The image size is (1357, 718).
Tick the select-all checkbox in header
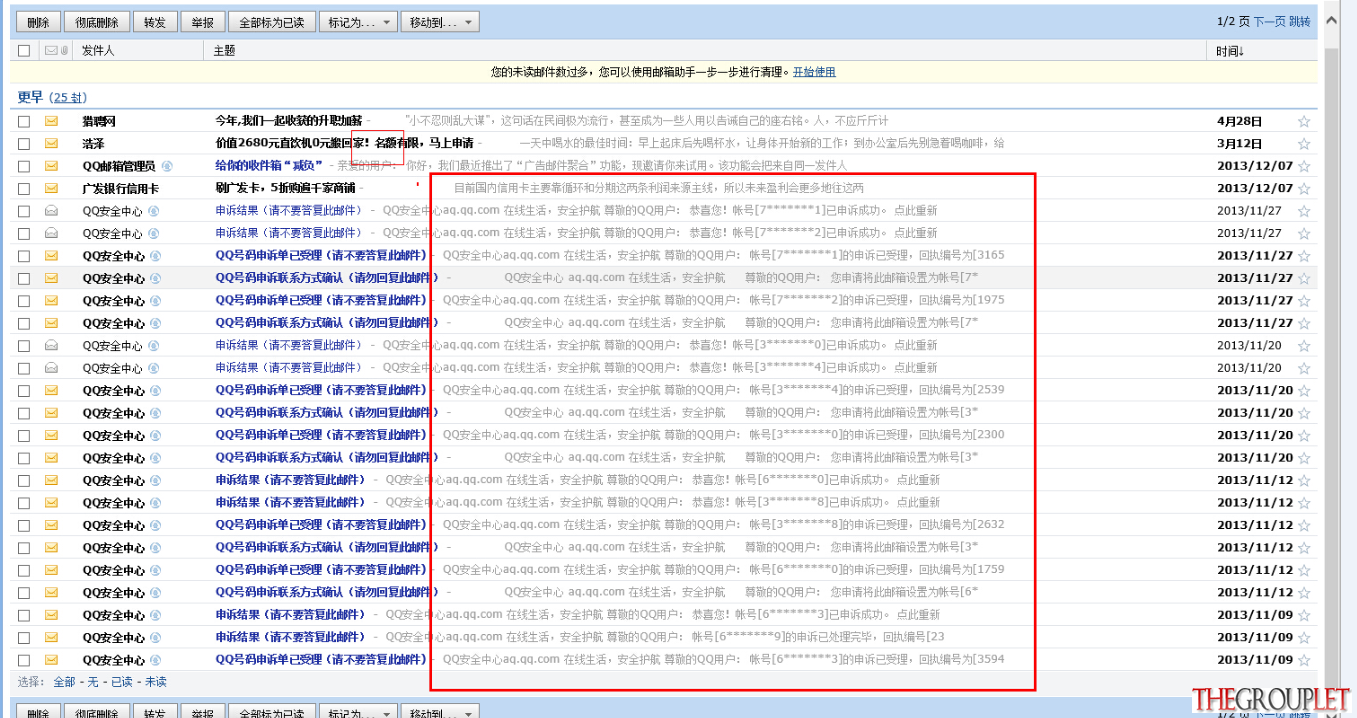pyautogui.click(x=24, y=51)
